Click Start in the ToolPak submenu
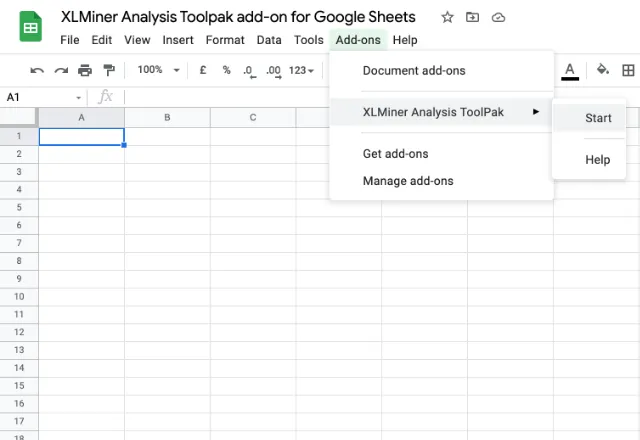 point(589,118)
